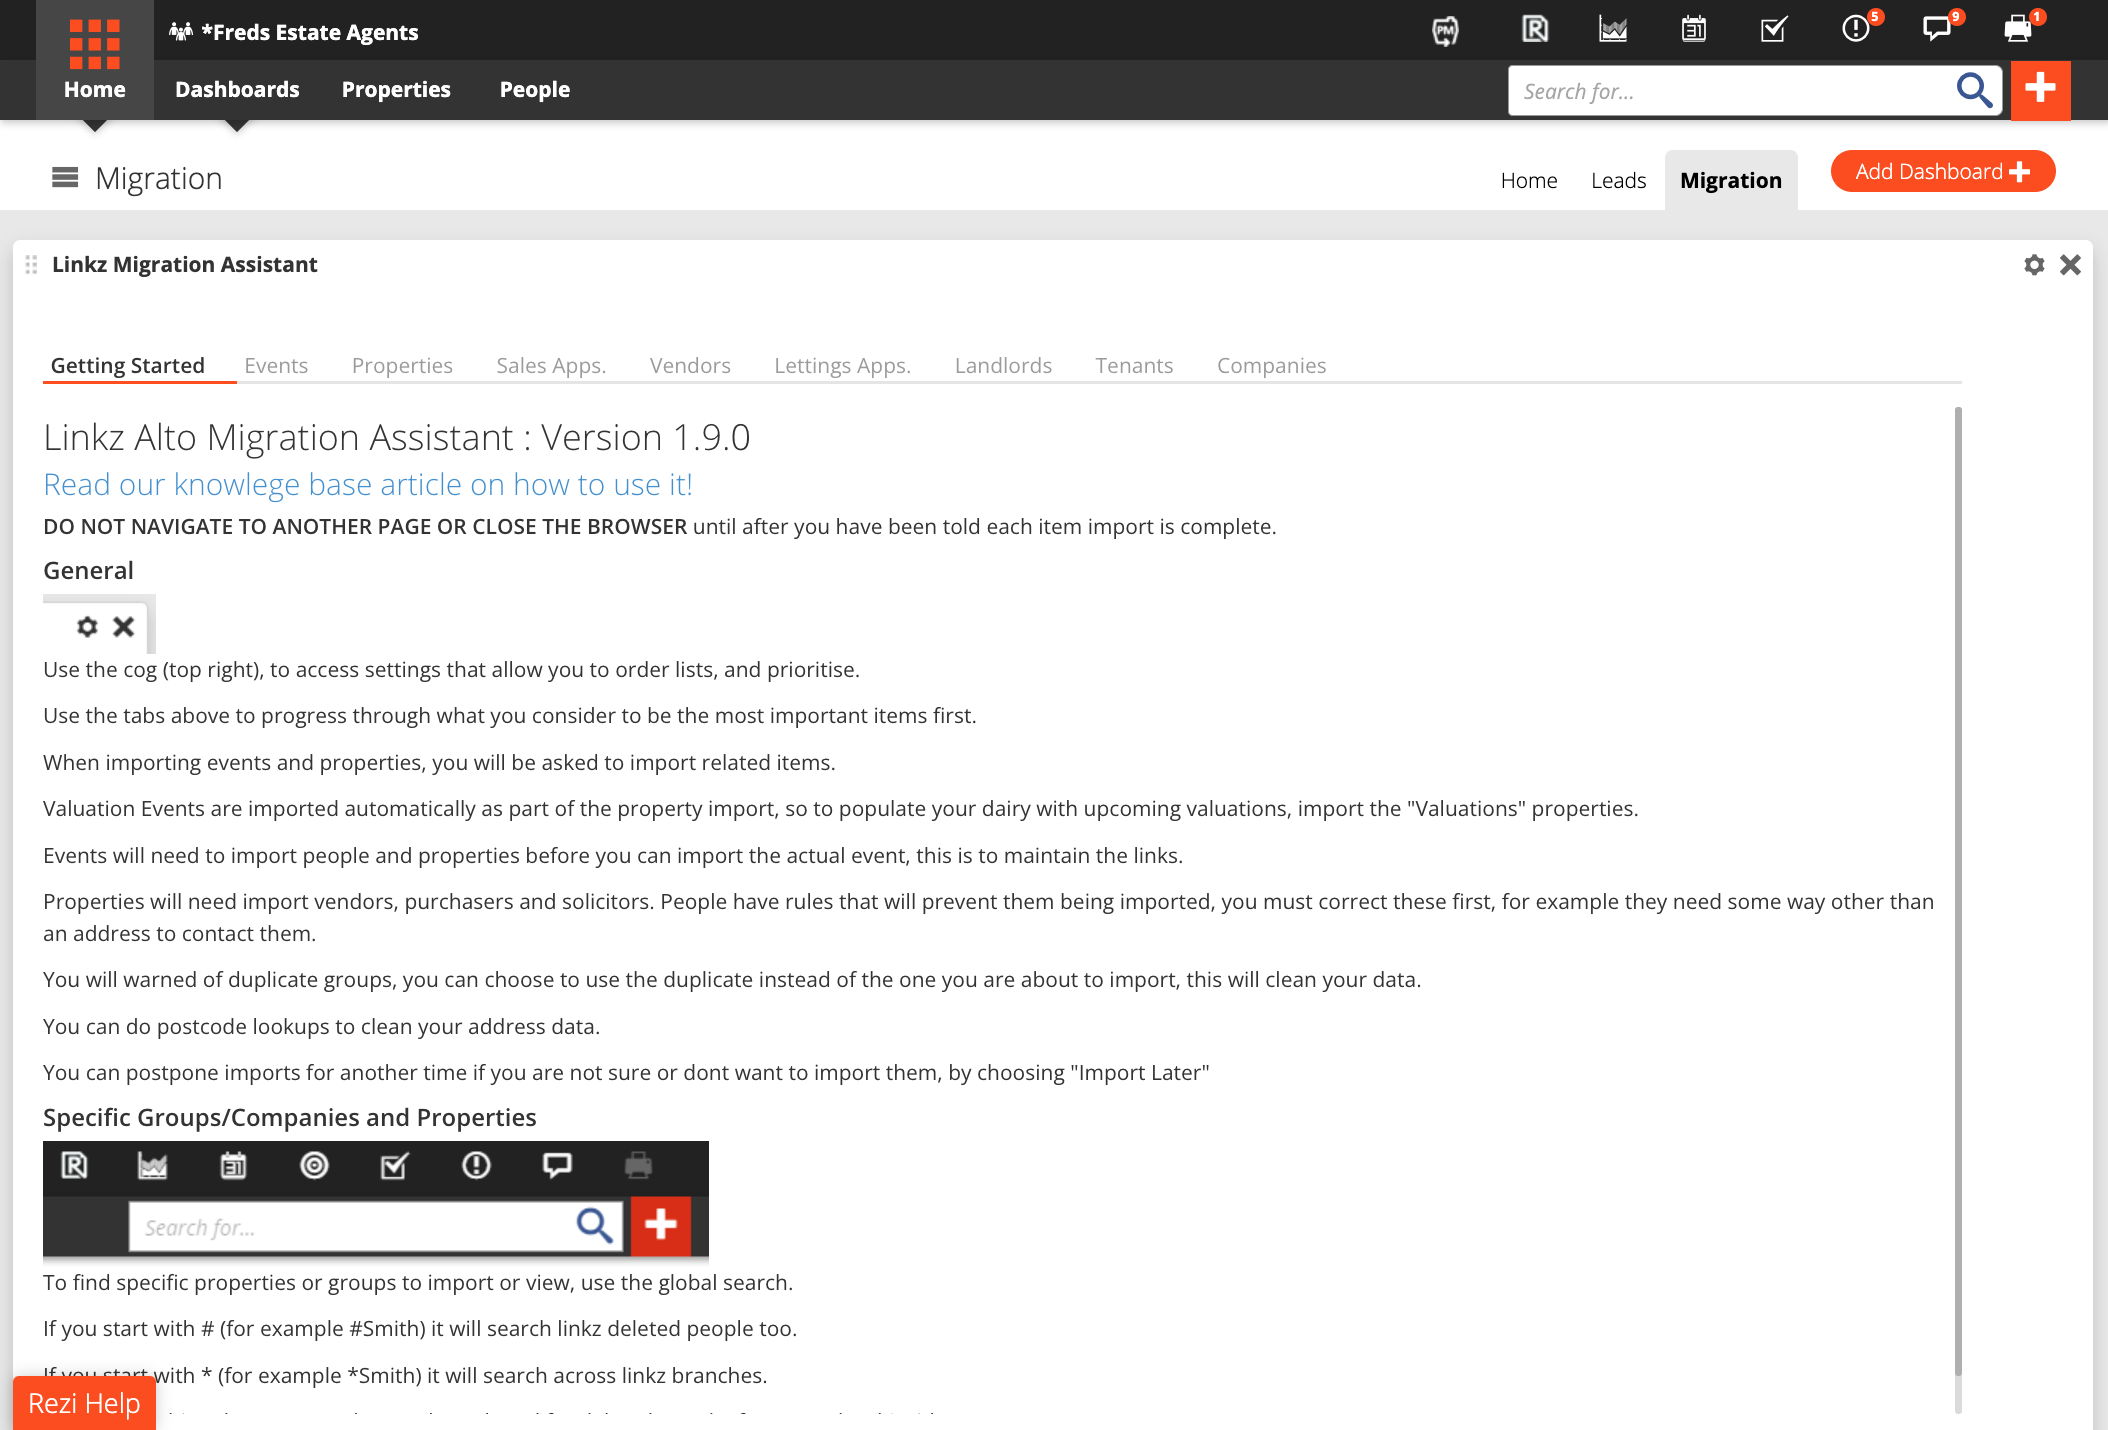Open the Home grid apps icon

point(95,44)
